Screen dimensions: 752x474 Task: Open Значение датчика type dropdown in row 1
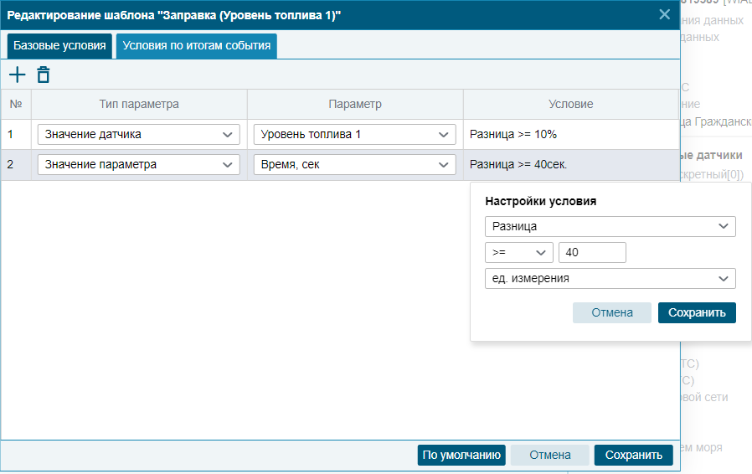click(x=139, y=134)
